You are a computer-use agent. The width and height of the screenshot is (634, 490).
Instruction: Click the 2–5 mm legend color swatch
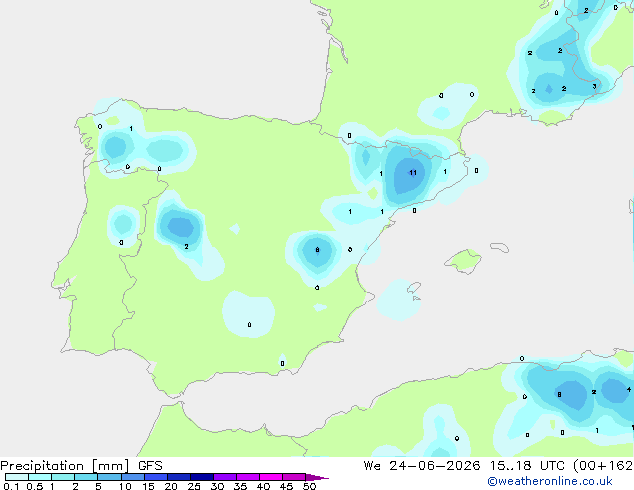86,477
